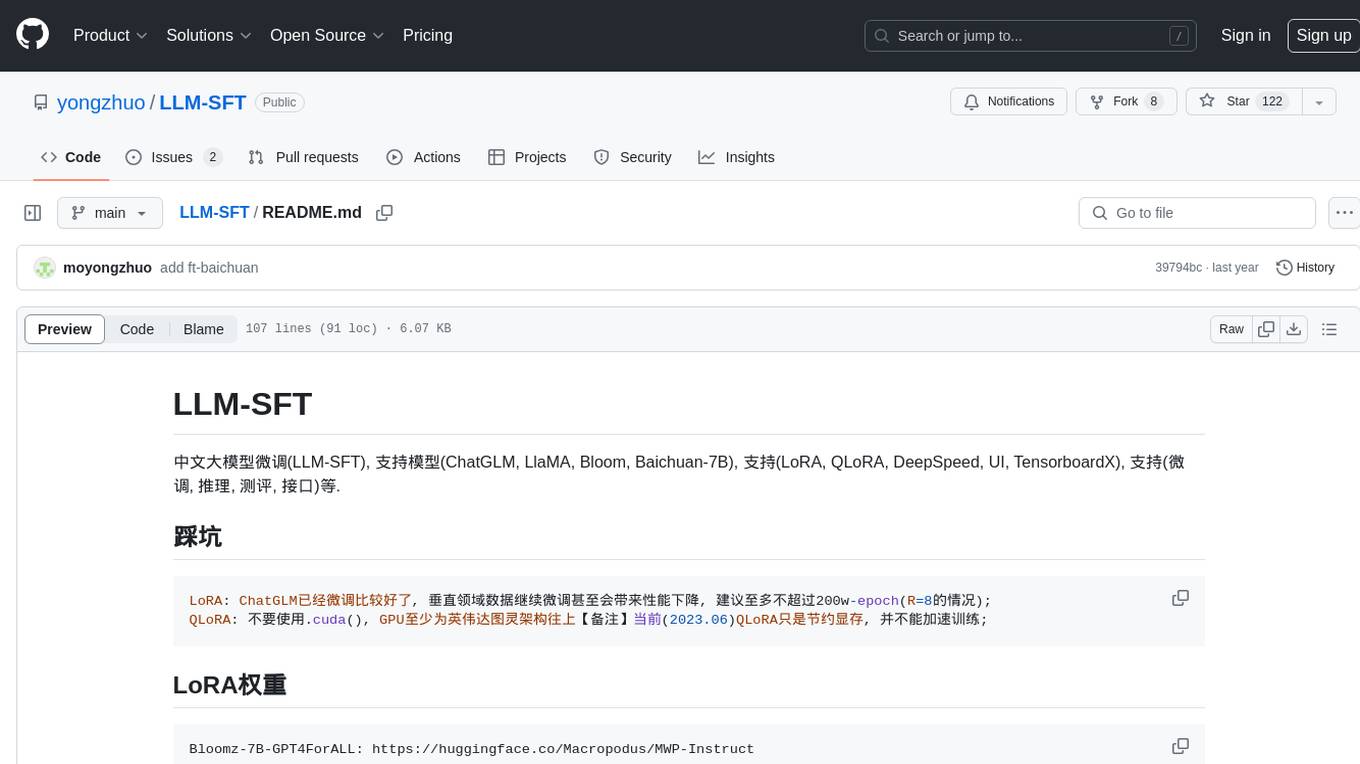
Task: Copy the LoRA/QLoRA code block
Action: point(1180,598)
